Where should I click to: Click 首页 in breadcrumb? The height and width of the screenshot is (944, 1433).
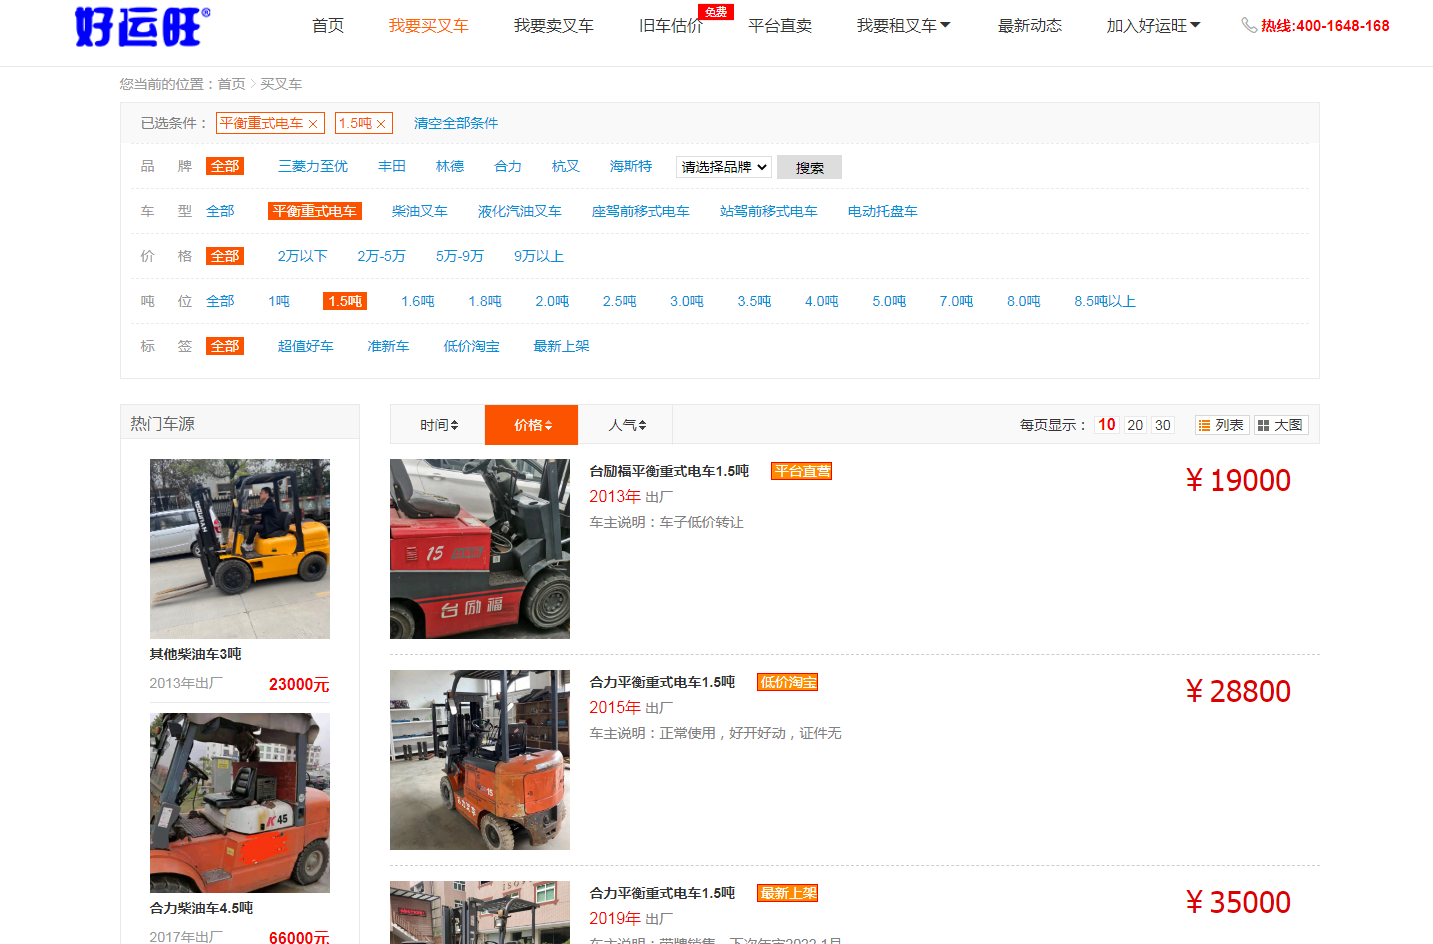point(232,84)
